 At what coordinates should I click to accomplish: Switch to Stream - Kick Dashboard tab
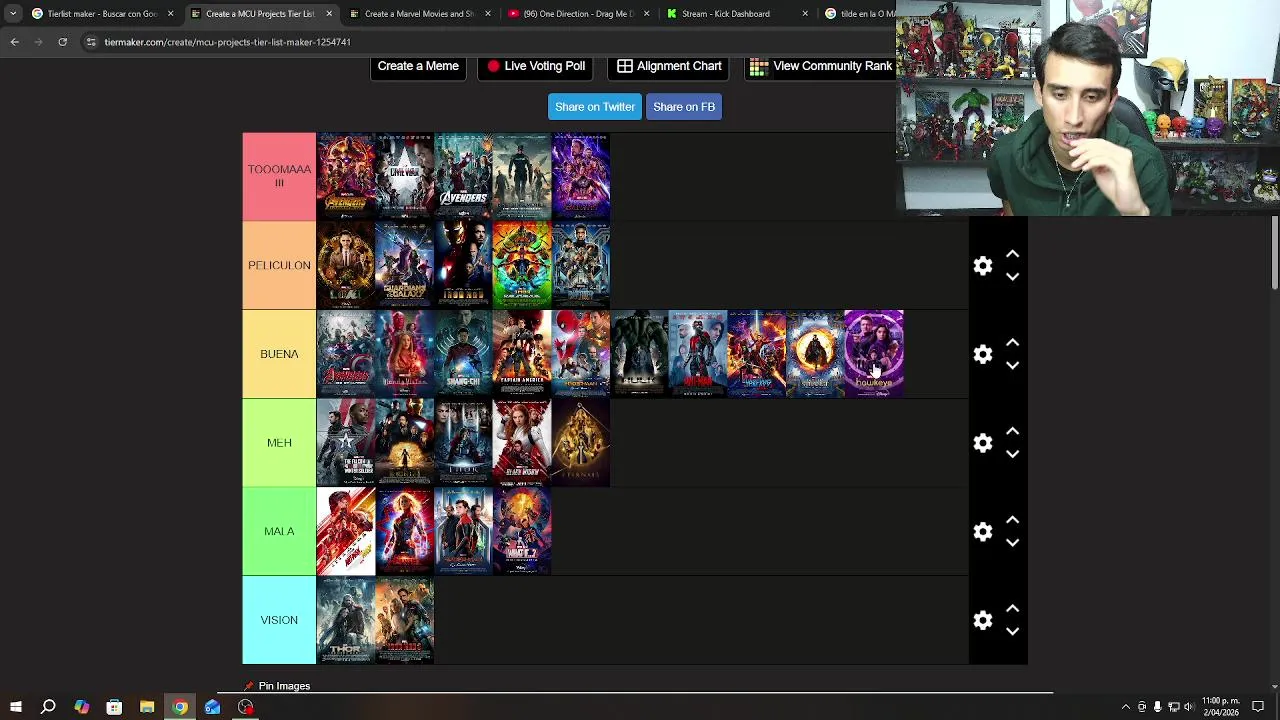(x=737, y=14)
